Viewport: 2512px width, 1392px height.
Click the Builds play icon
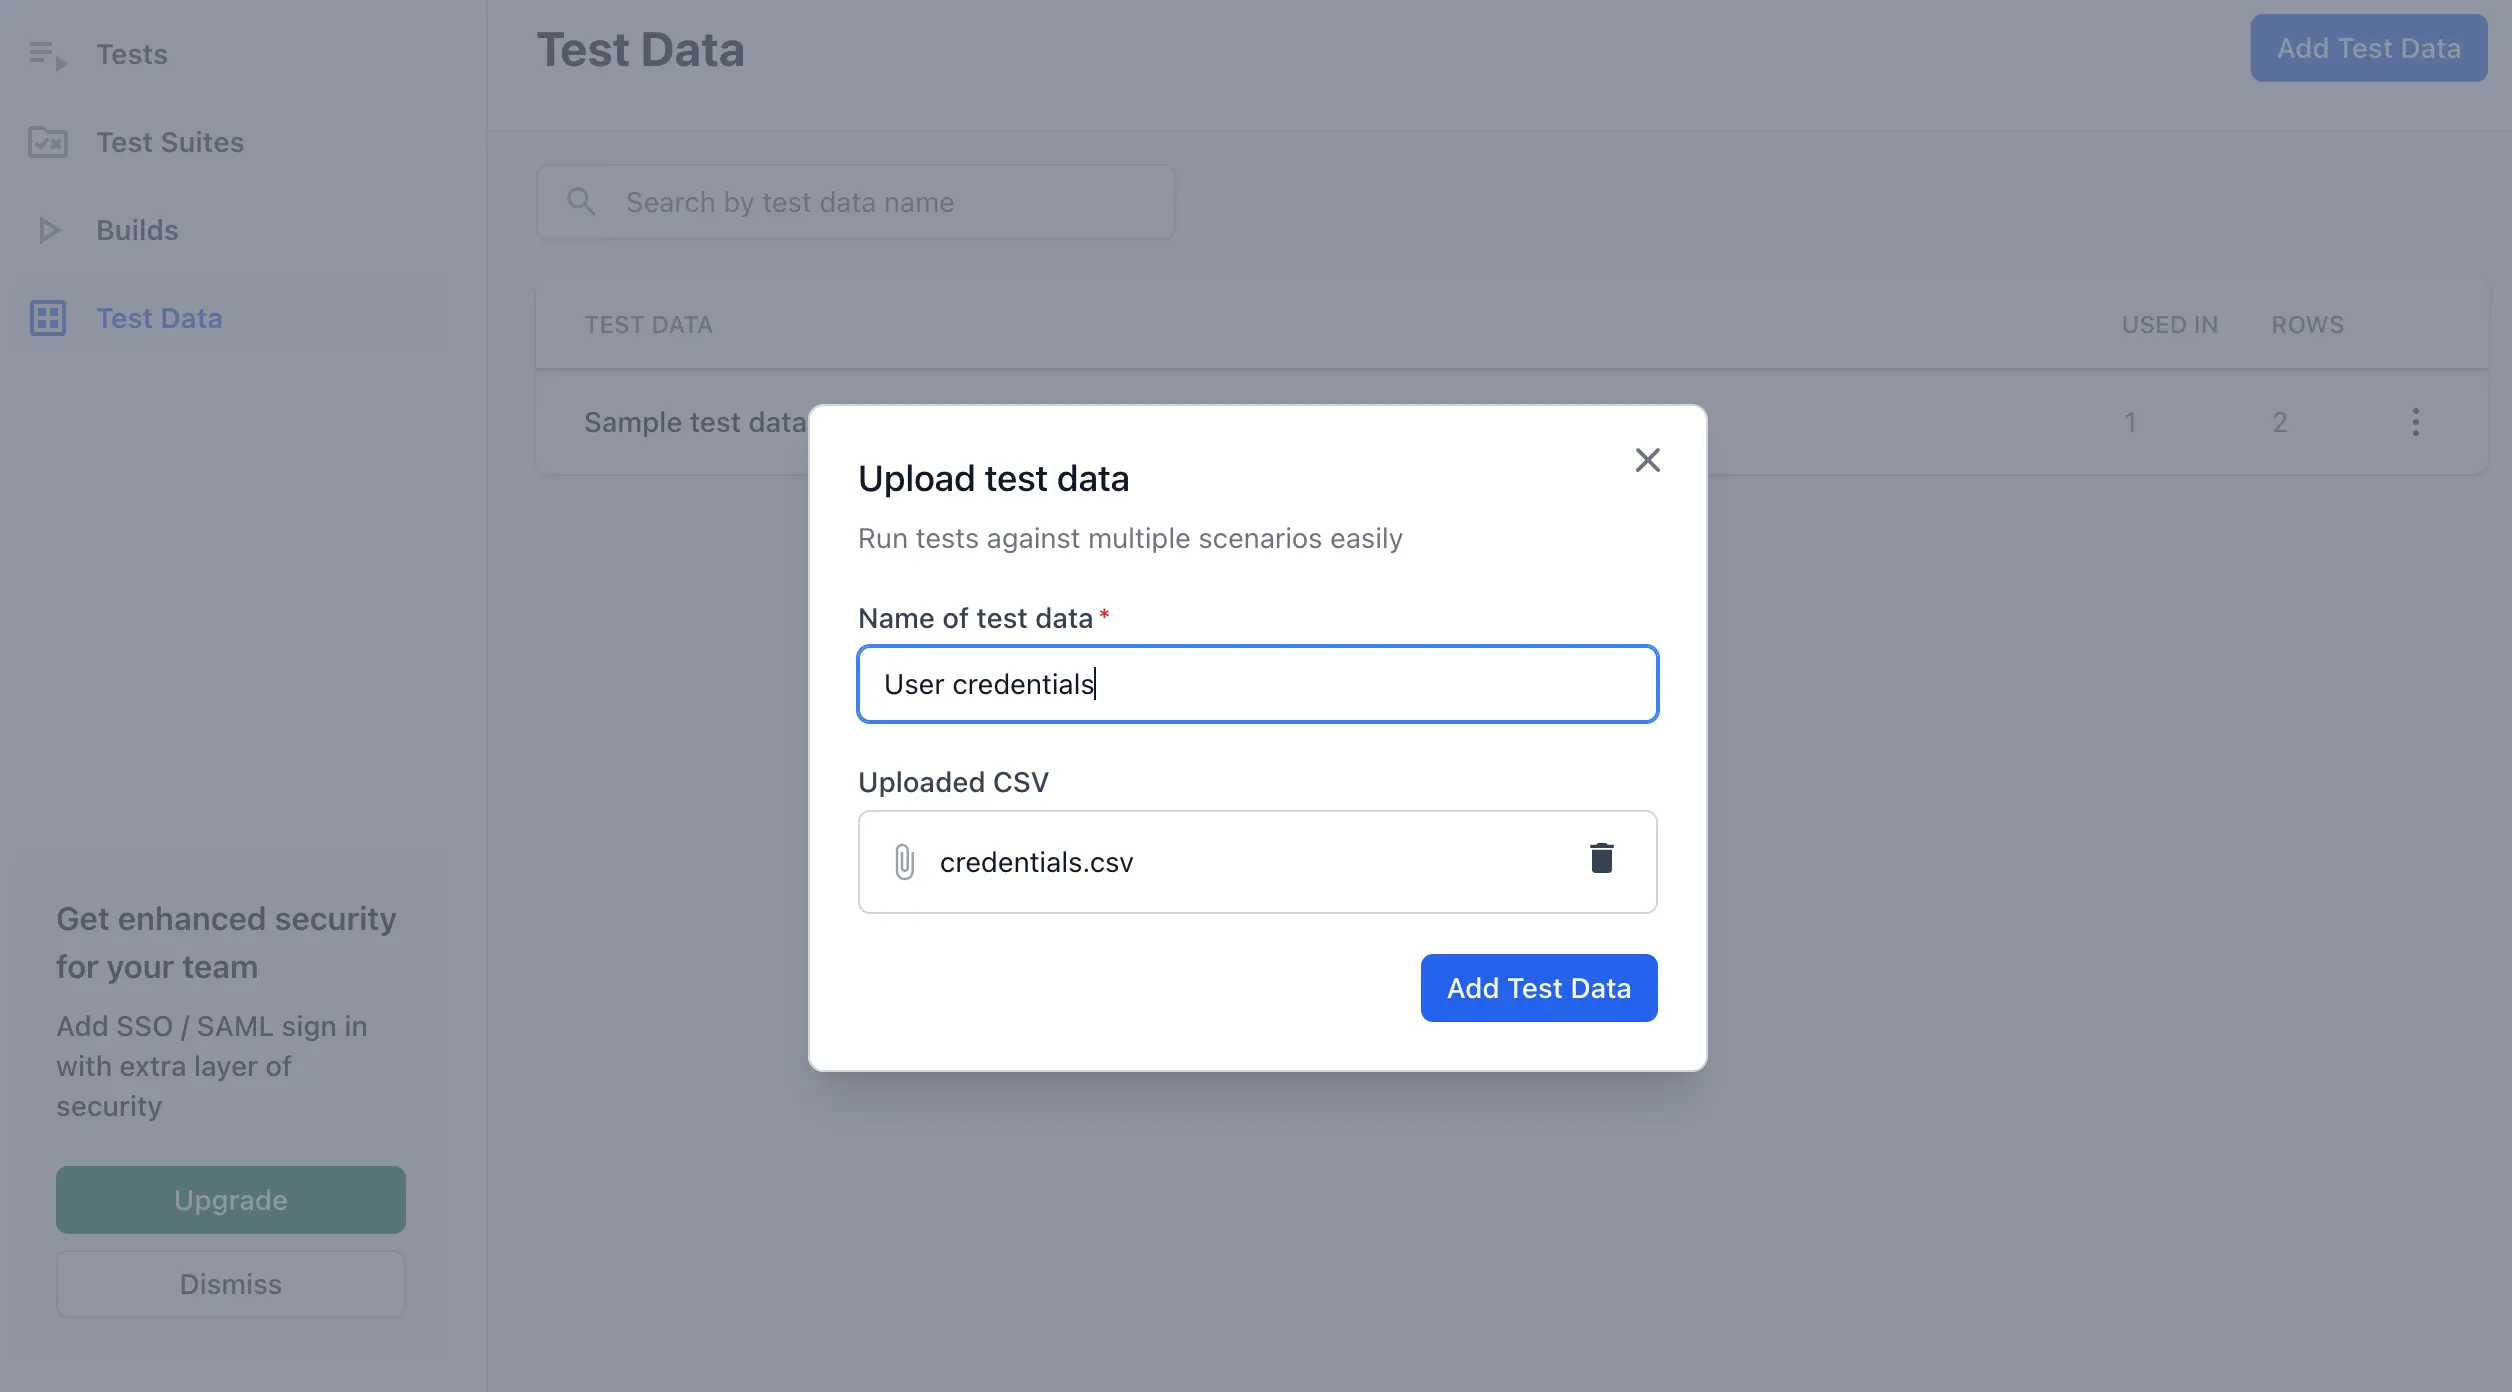pyautogui.click(x=48, y=231)
